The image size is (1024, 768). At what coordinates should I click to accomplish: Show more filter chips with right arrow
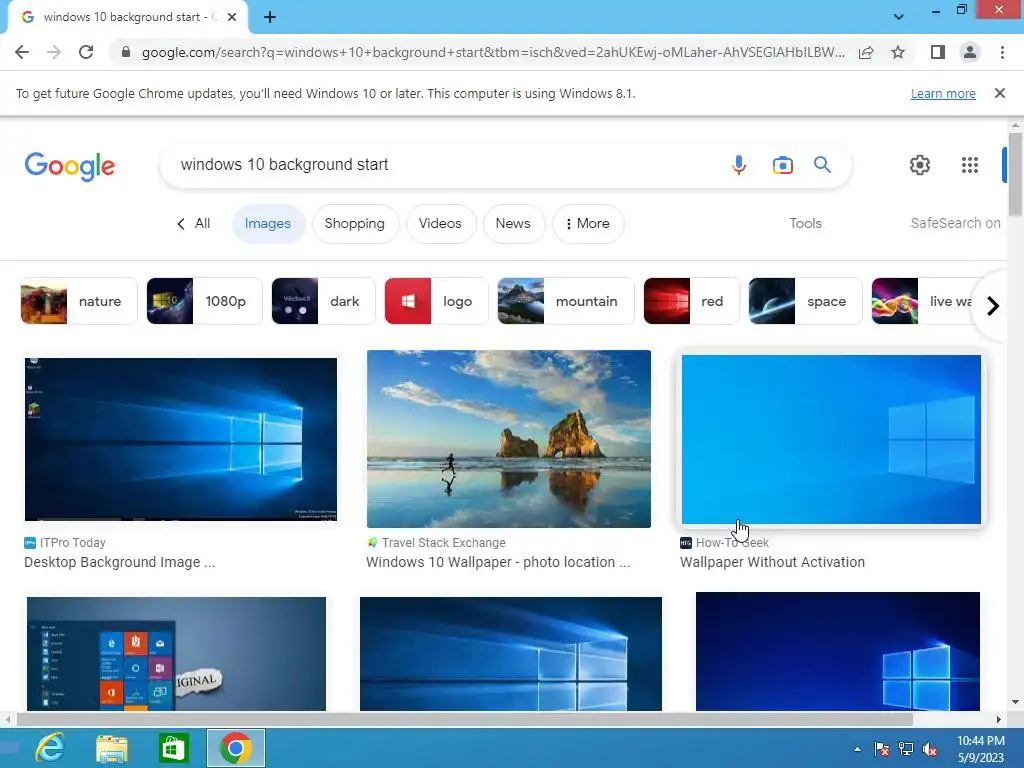coord(993,306)
